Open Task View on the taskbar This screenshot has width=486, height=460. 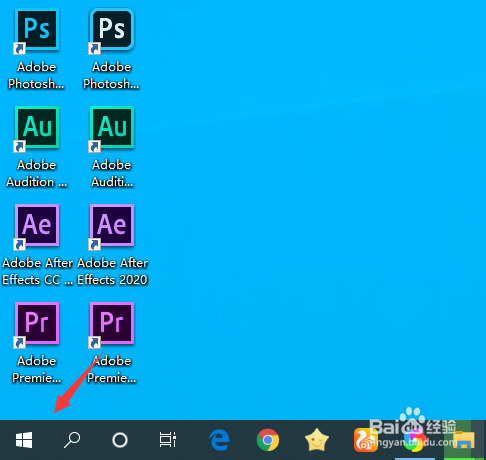[168, 440]
